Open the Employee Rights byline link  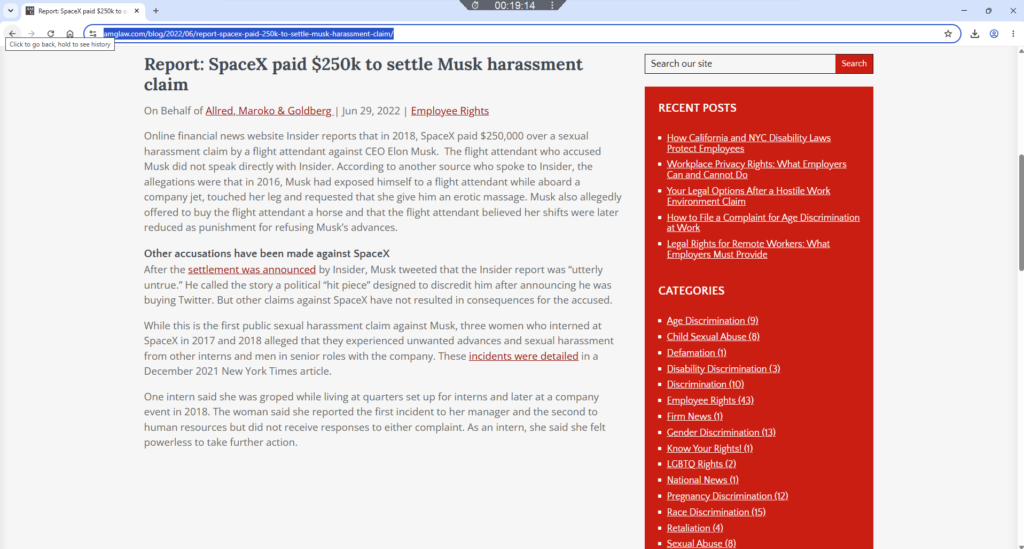click(449, 111)
